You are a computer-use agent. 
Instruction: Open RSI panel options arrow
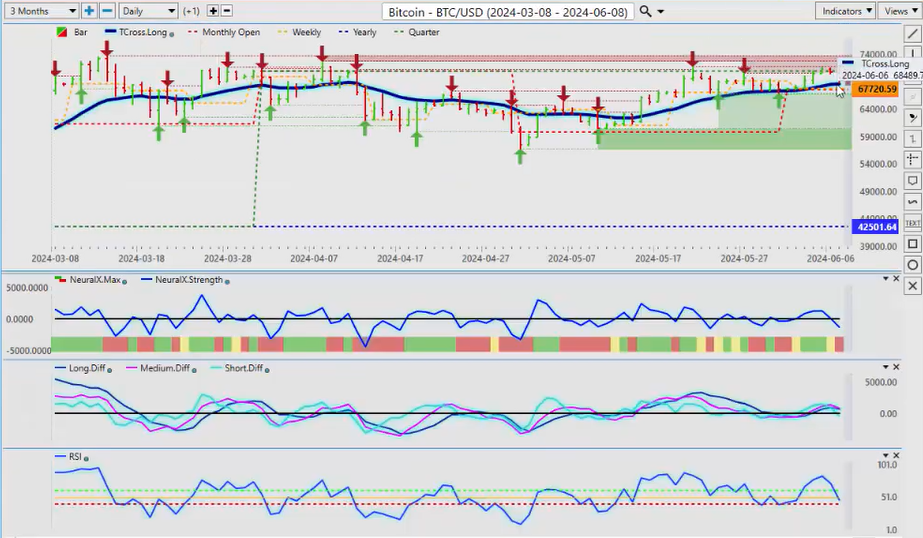coord(886,455)
